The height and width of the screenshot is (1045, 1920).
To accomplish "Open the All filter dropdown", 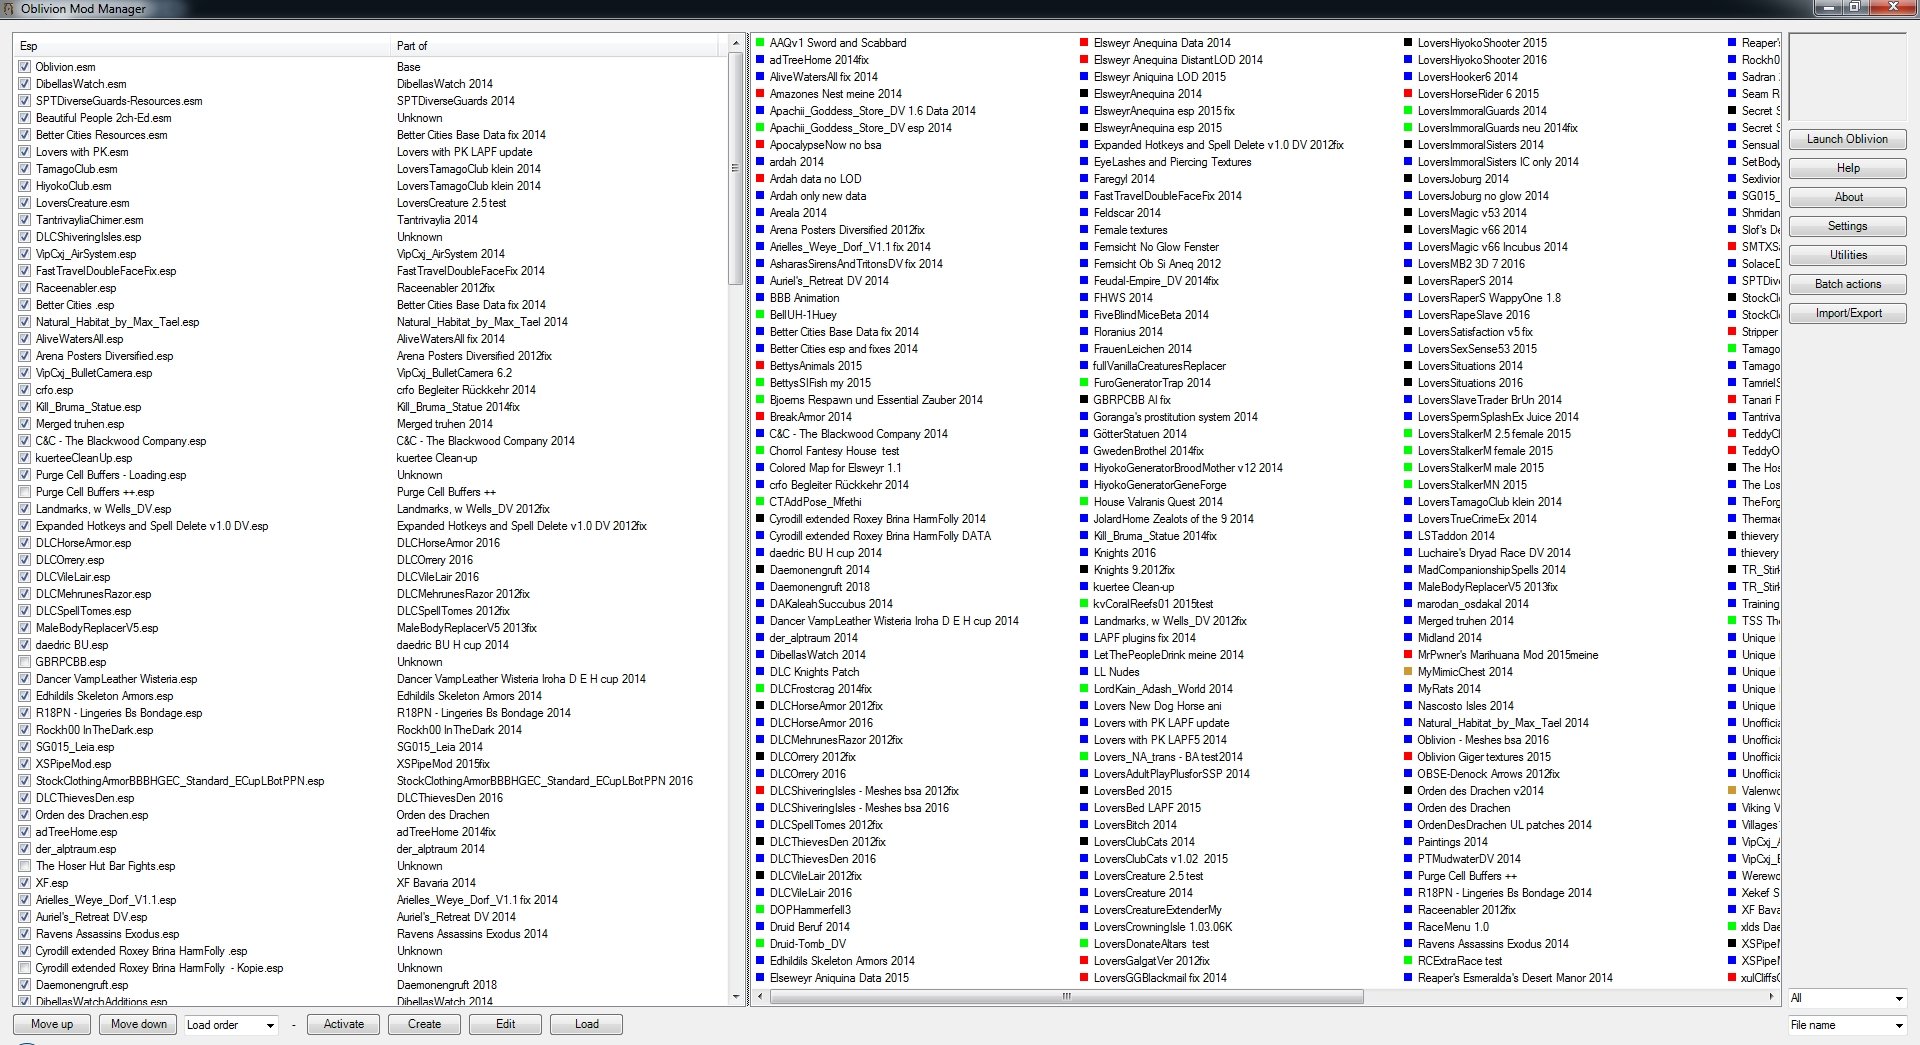I will click(1847, 998).
